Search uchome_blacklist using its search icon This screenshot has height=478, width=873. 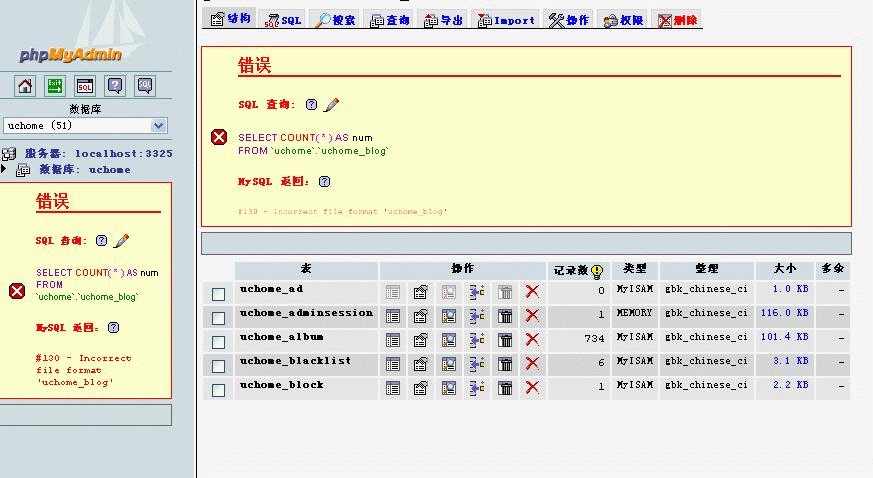(449, 364)
